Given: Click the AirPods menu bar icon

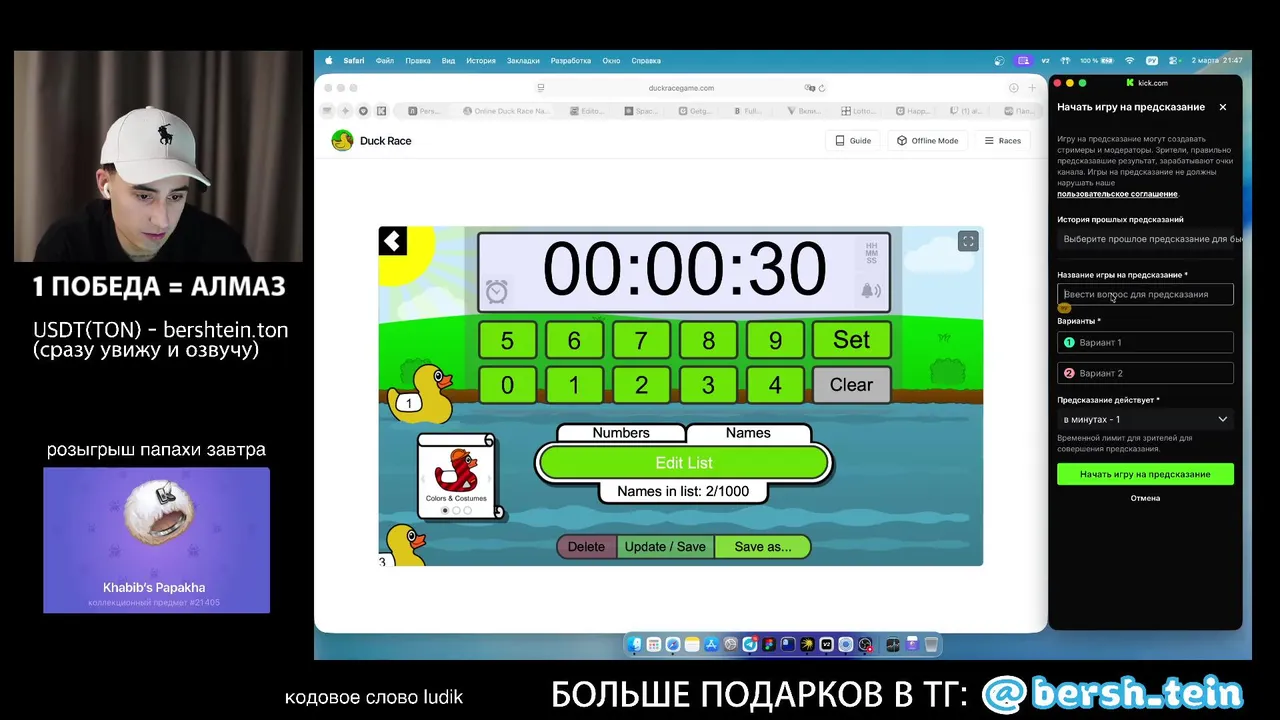Looking at the screenshot, I should coord(1065,60).
